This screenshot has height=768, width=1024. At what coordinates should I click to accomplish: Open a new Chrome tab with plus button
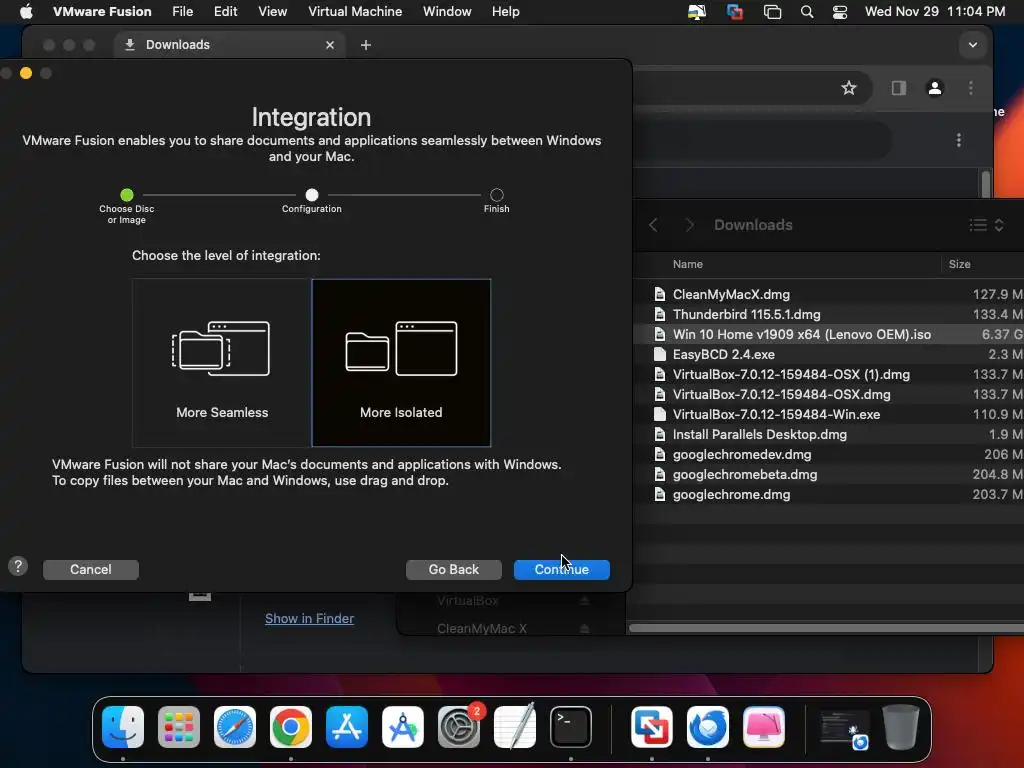pos(366,45)
